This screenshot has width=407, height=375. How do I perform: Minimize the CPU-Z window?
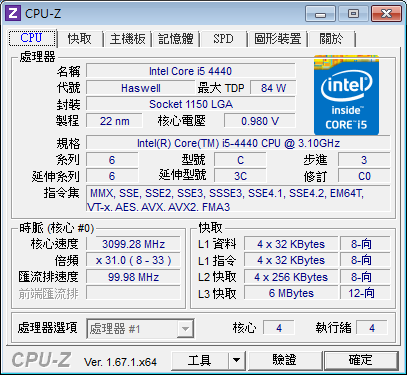click(x=321, y=14)
